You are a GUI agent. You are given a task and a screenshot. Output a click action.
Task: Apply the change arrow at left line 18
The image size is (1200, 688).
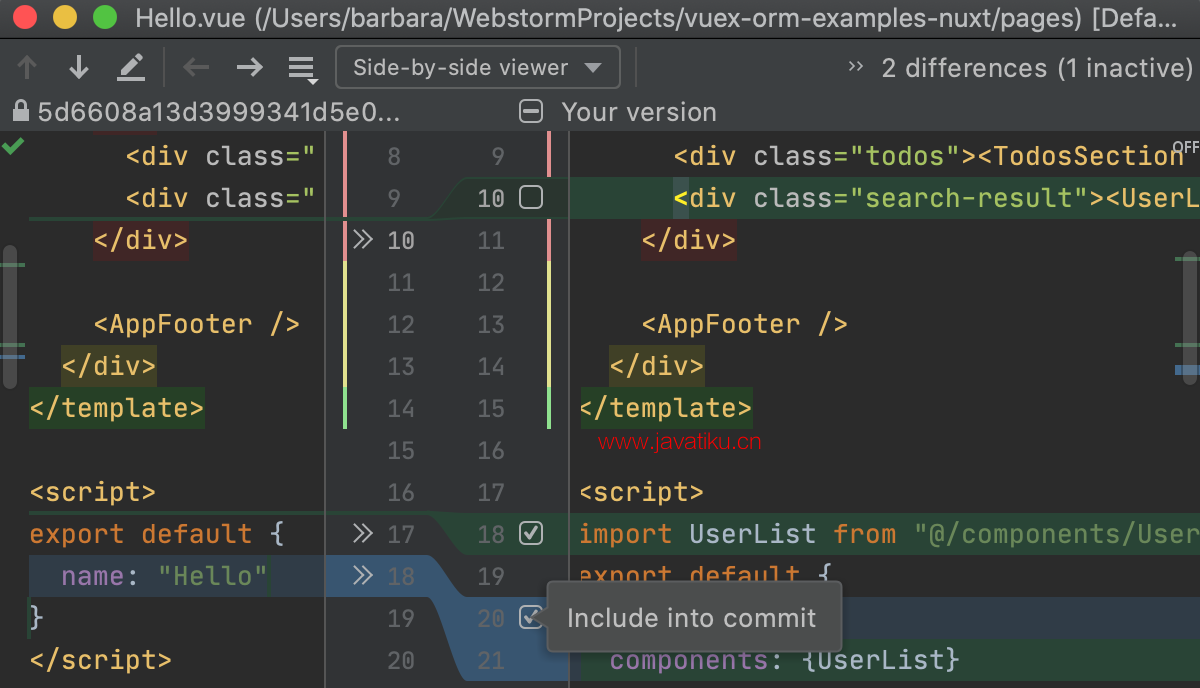pyautogui.click(x=363, y=576)
